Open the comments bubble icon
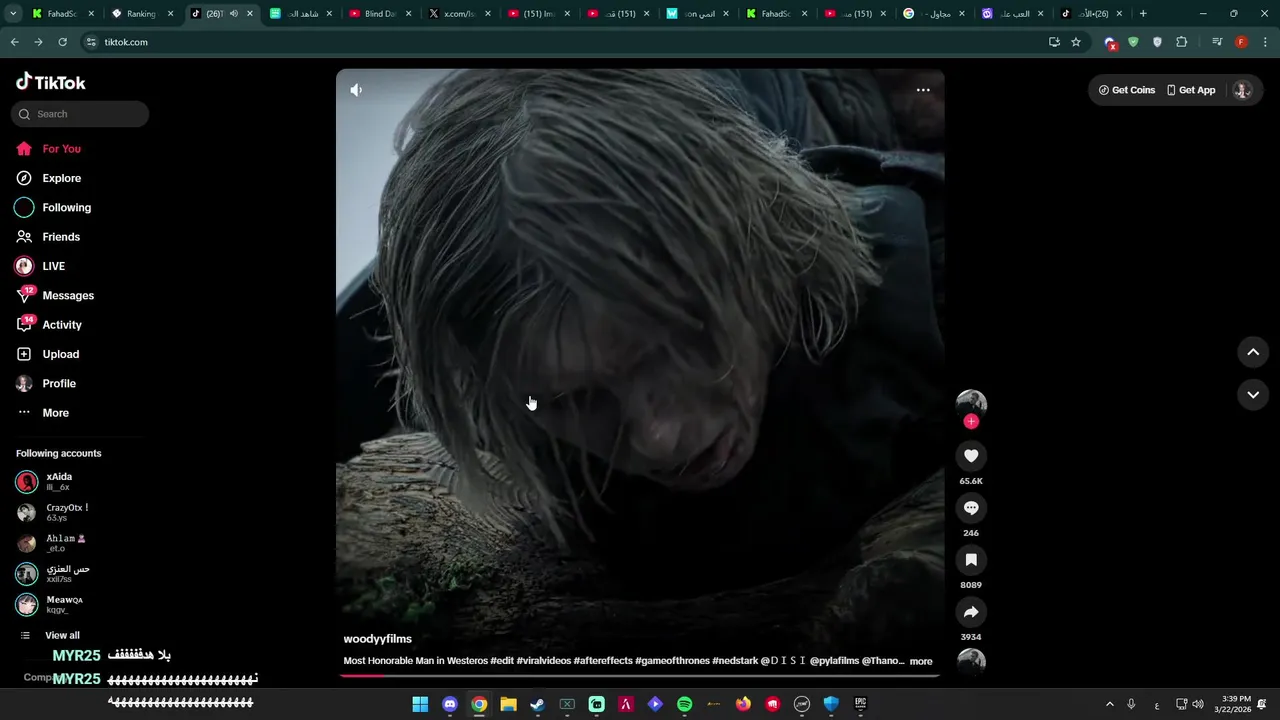The image size is (1280, 720). [x=971, y=508]
